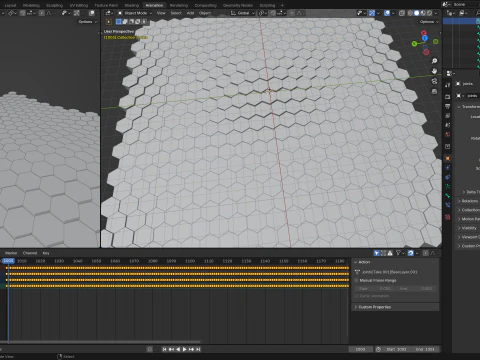Click the green Y axis on navigation gizmo
The width and height of the screenshot is (480, 360).
point(414,44)
